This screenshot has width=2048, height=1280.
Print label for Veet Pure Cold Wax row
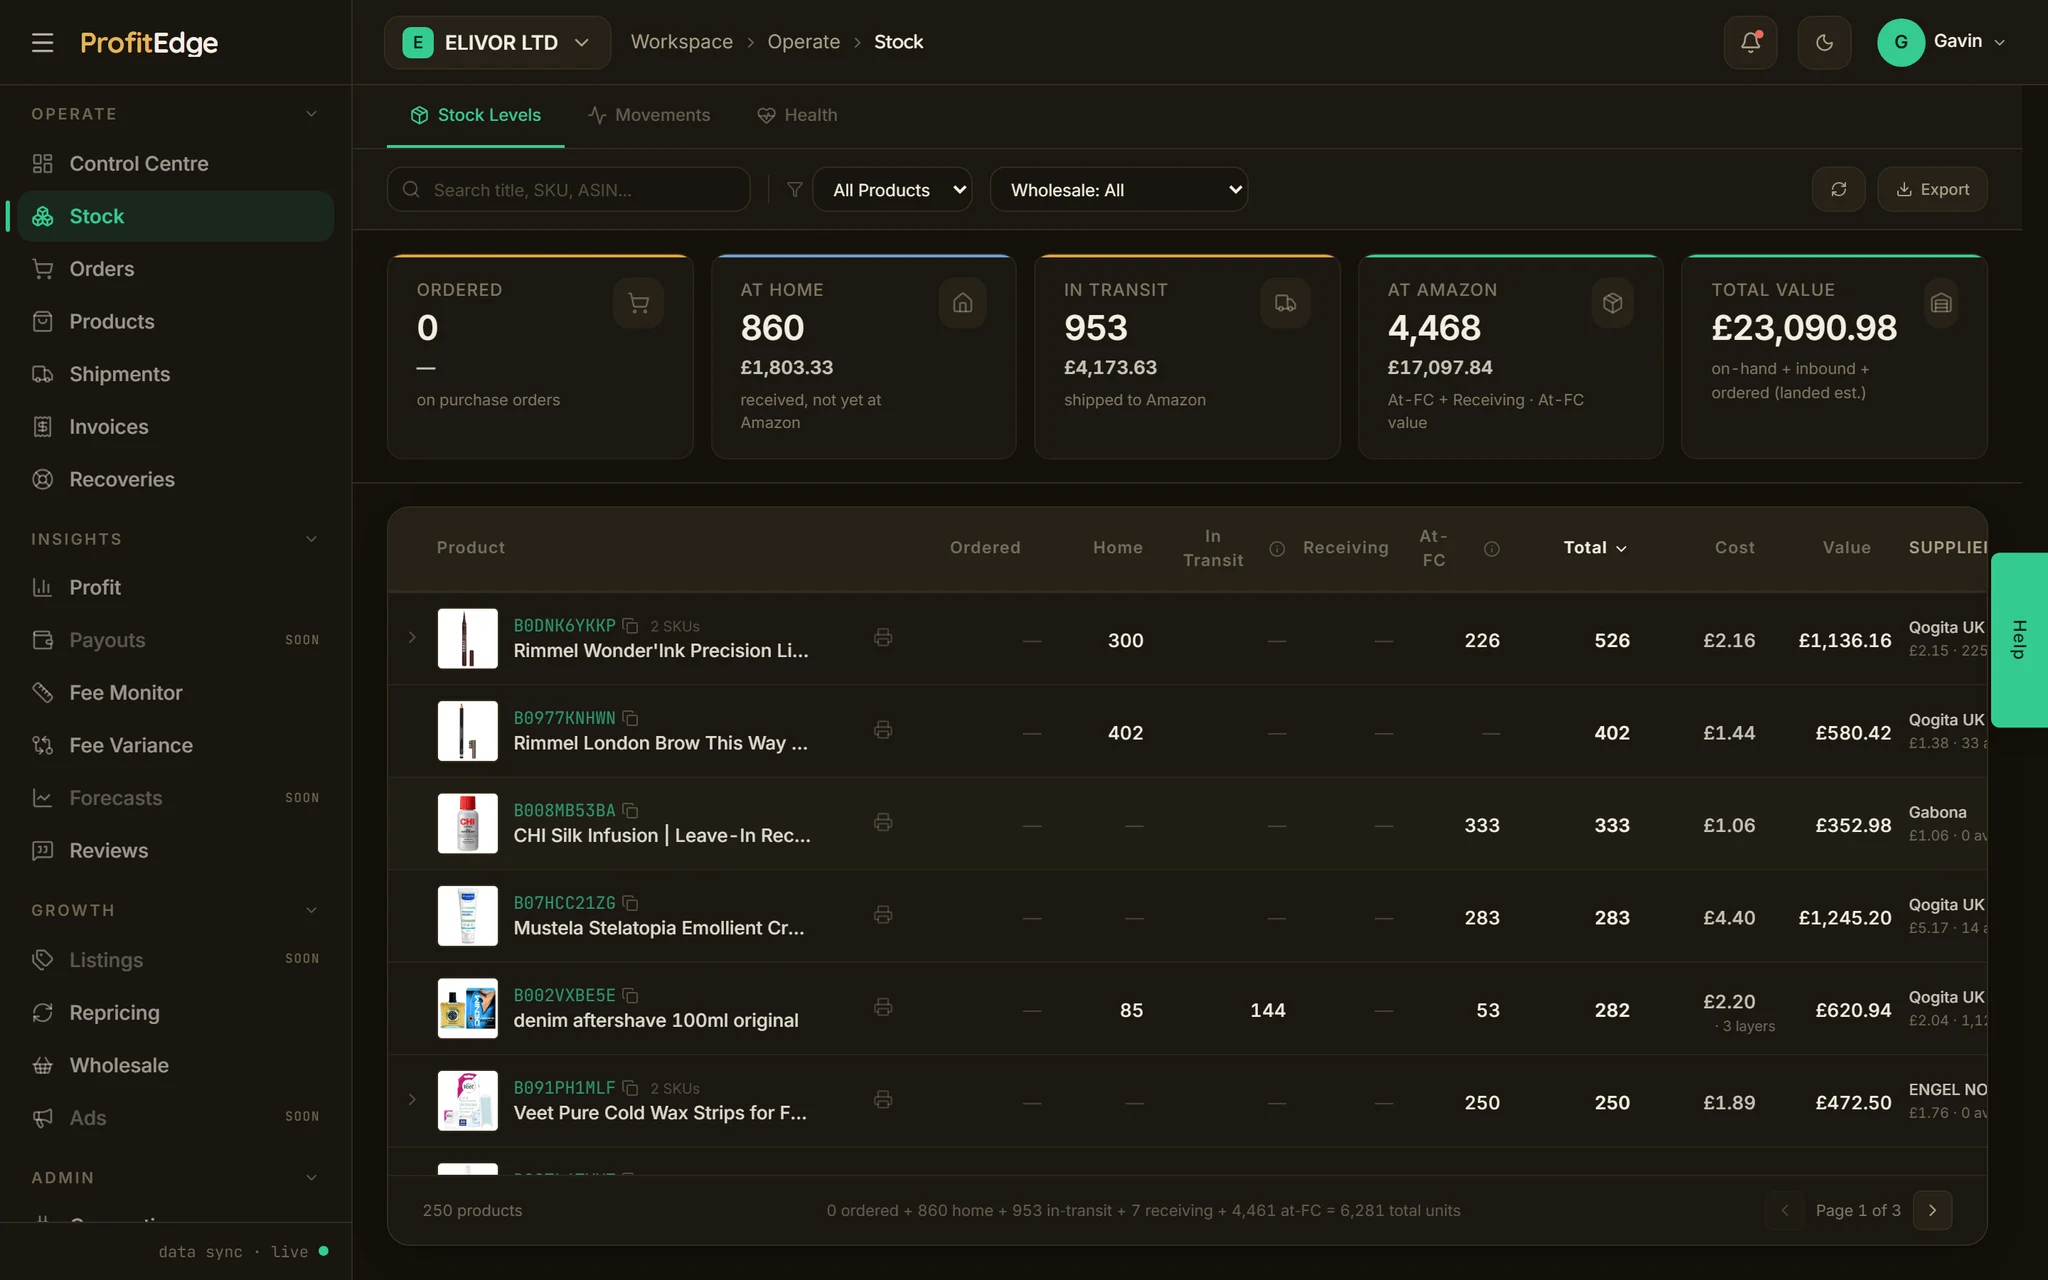pyautogui.click(x=883, y=1100)
